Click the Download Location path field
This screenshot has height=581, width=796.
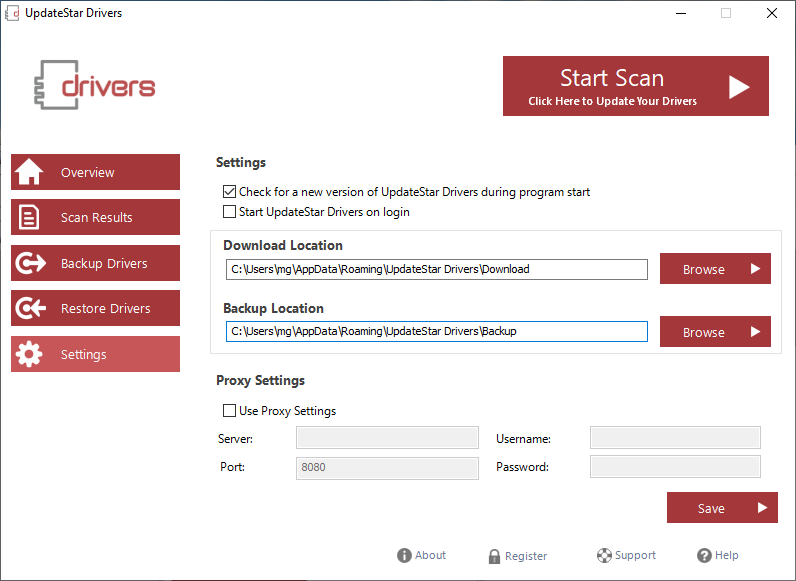pos(436,269)
